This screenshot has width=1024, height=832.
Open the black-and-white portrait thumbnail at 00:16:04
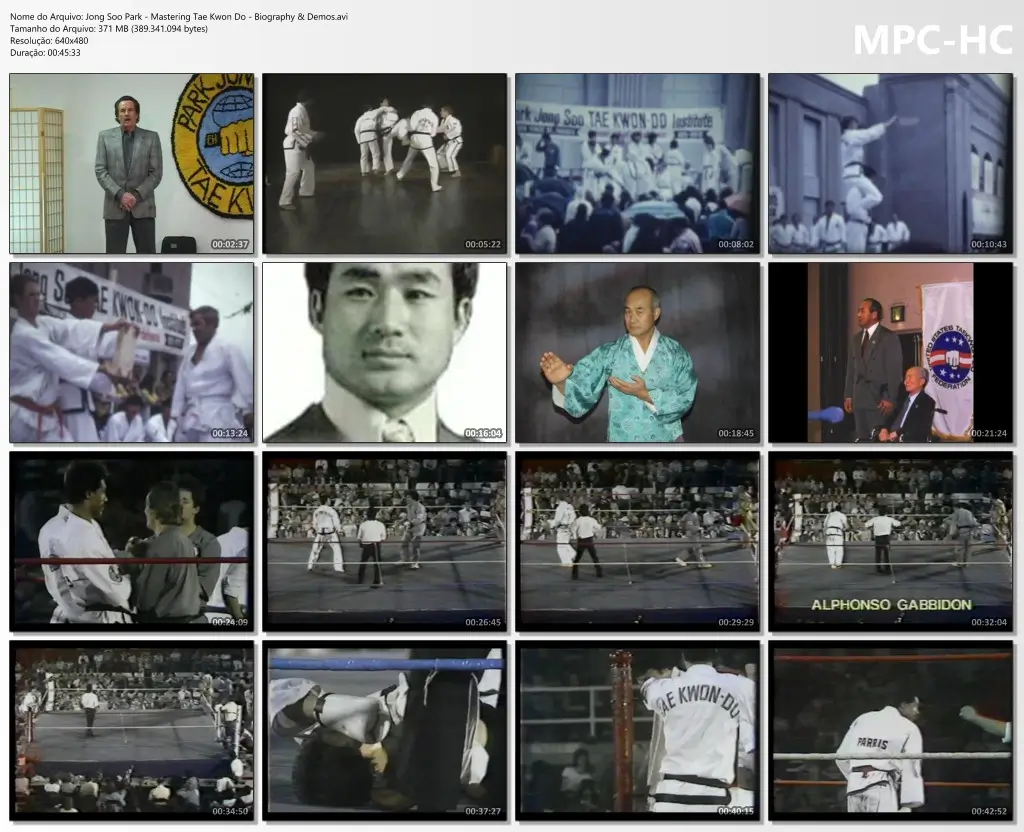[385, 352]
